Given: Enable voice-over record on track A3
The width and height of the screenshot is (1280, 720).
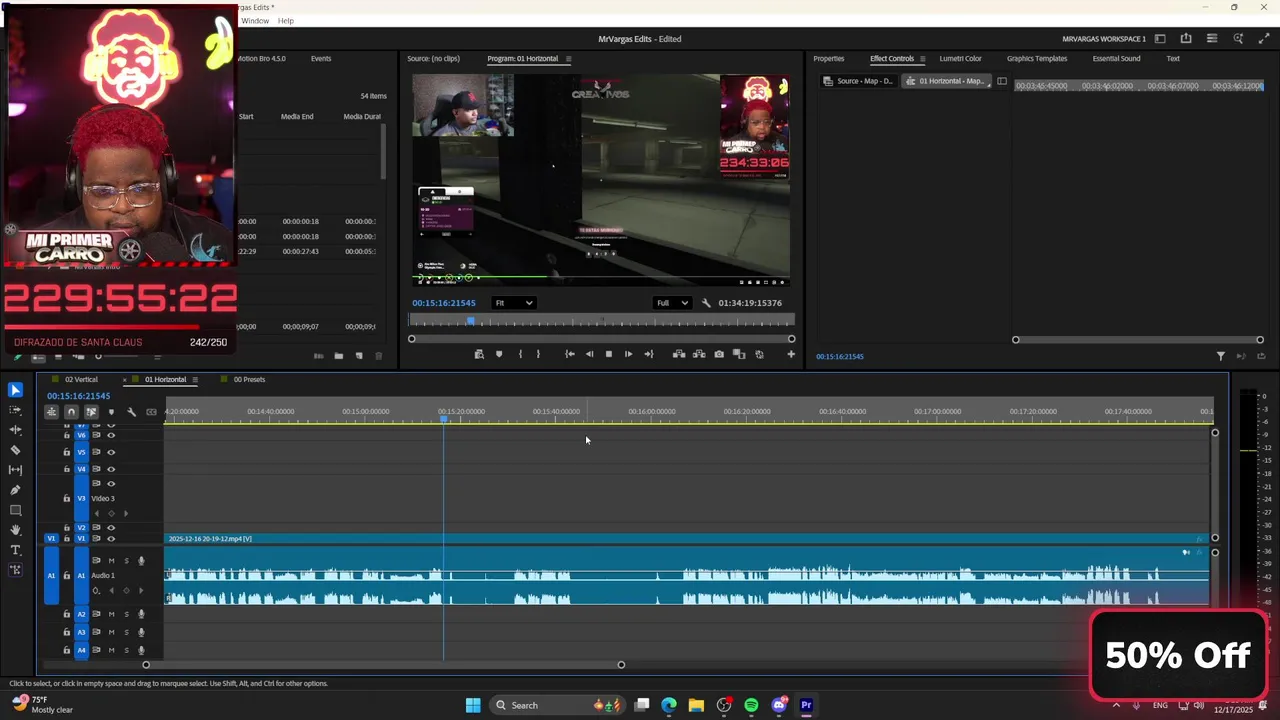Looking at the screenshot, I should pyautogui.click(x=141, y=632).
